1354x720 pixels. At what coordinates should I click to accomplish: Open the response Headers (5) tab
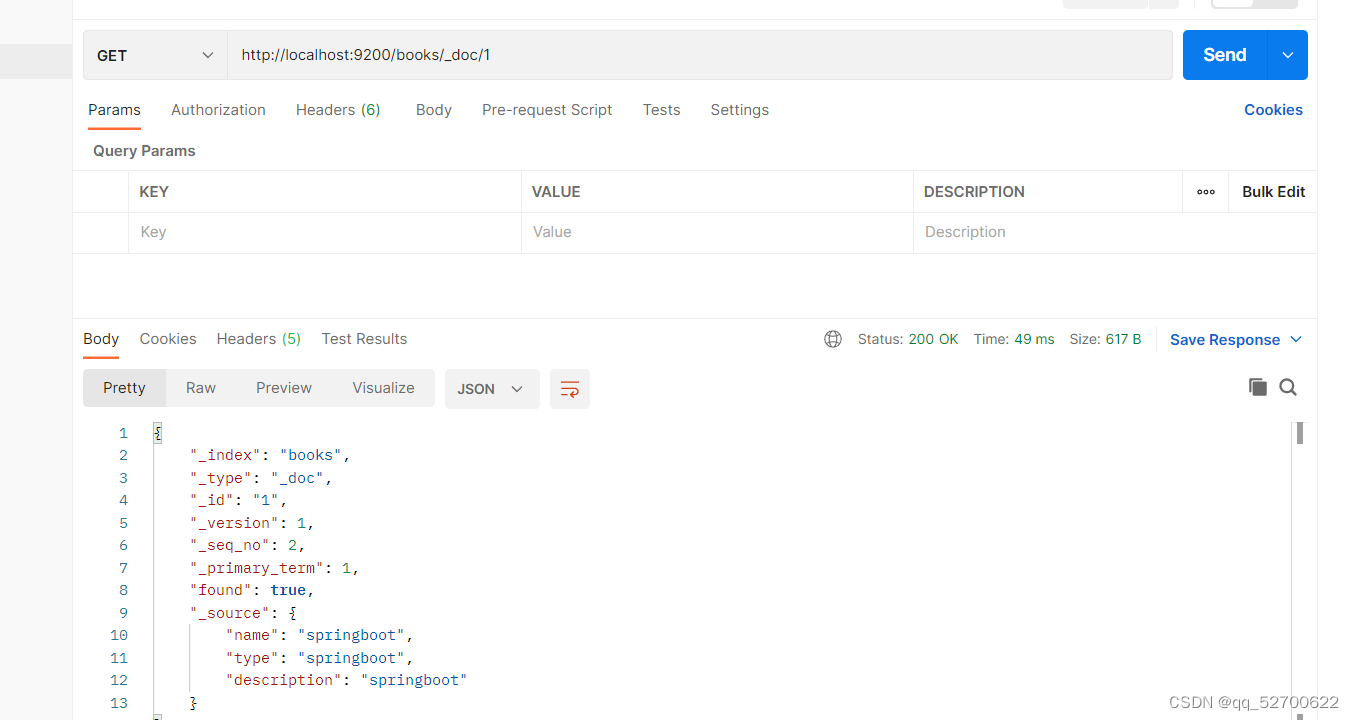point(259,339)
